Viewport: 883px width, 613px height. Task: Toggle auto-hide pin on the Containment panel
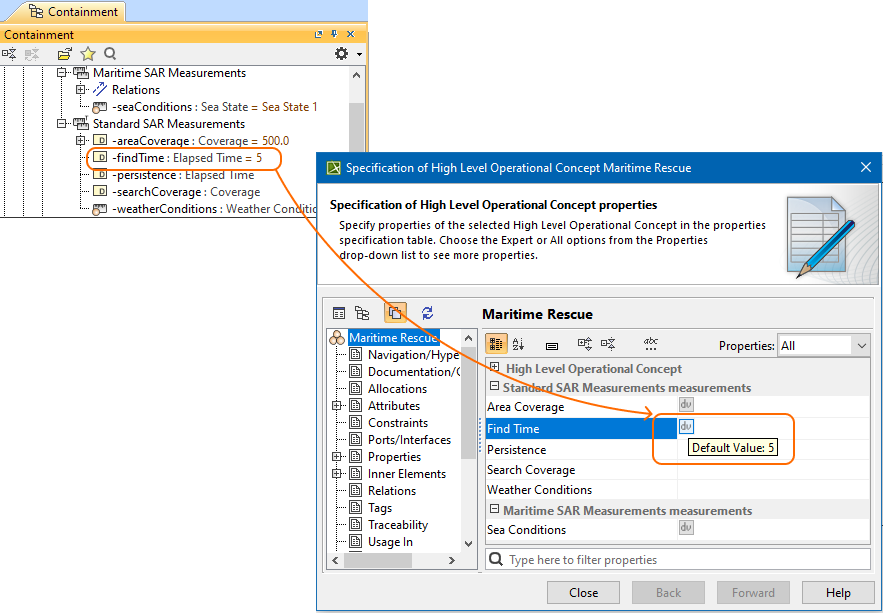[x=335, y=34]
